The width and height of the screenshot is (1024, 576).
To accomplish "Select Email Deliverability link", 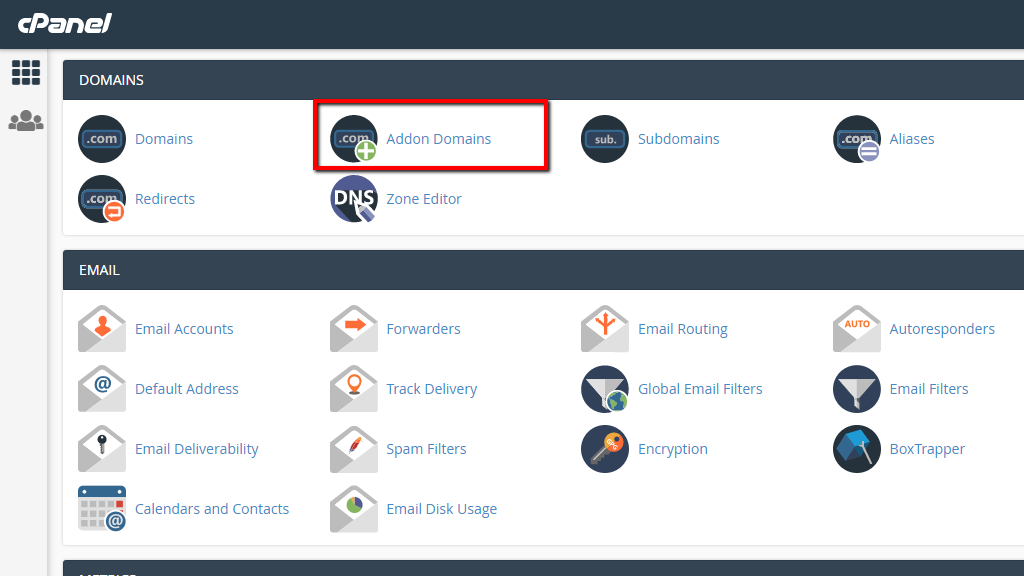I will coord(197,449).
